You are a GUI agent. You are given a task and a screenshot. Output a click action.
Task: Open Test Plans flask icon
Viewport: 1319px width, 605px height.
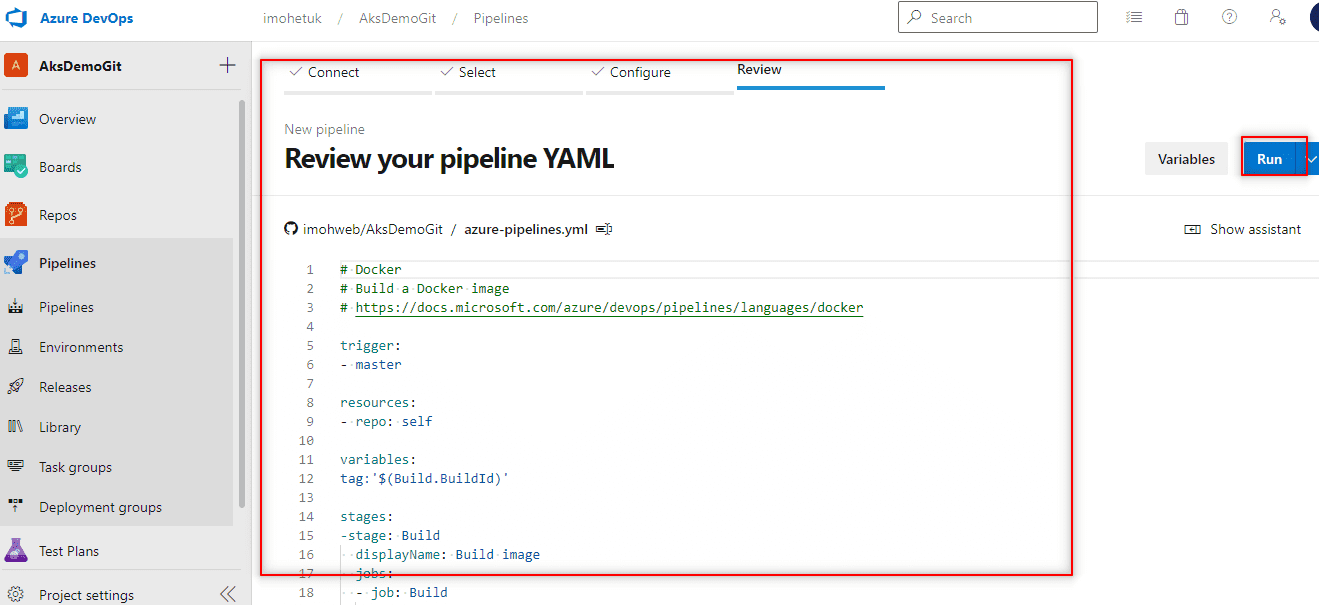15,551
